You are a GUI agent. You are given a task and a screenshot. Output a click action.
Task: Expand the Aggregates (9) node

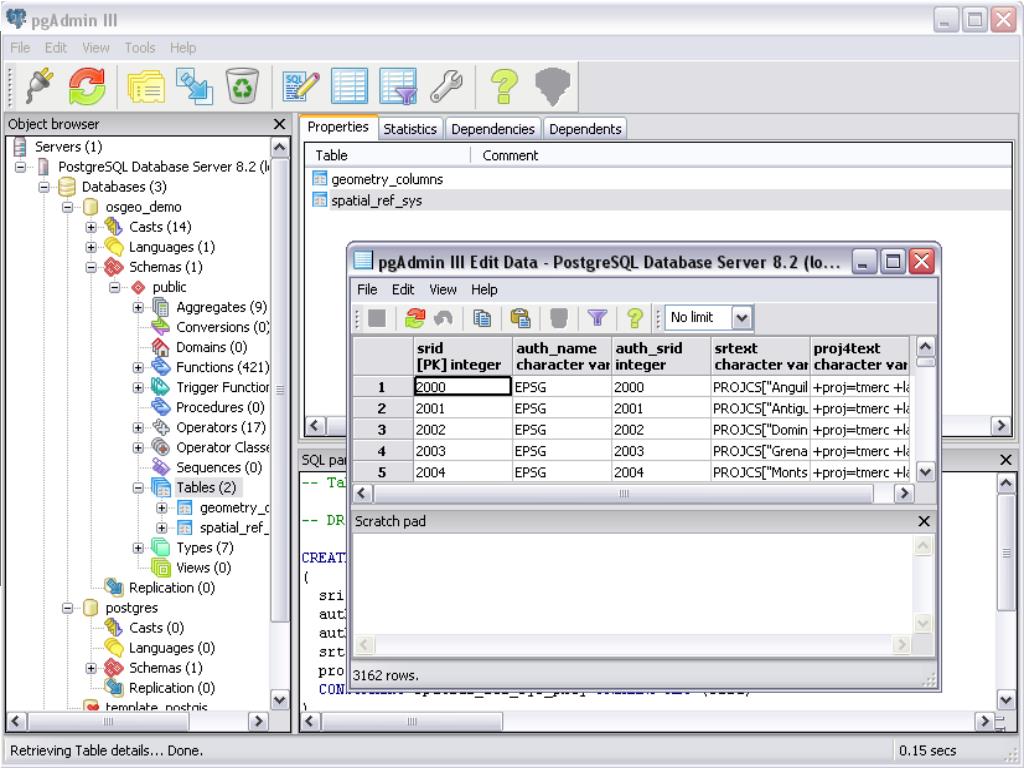(x=138, y=307)
